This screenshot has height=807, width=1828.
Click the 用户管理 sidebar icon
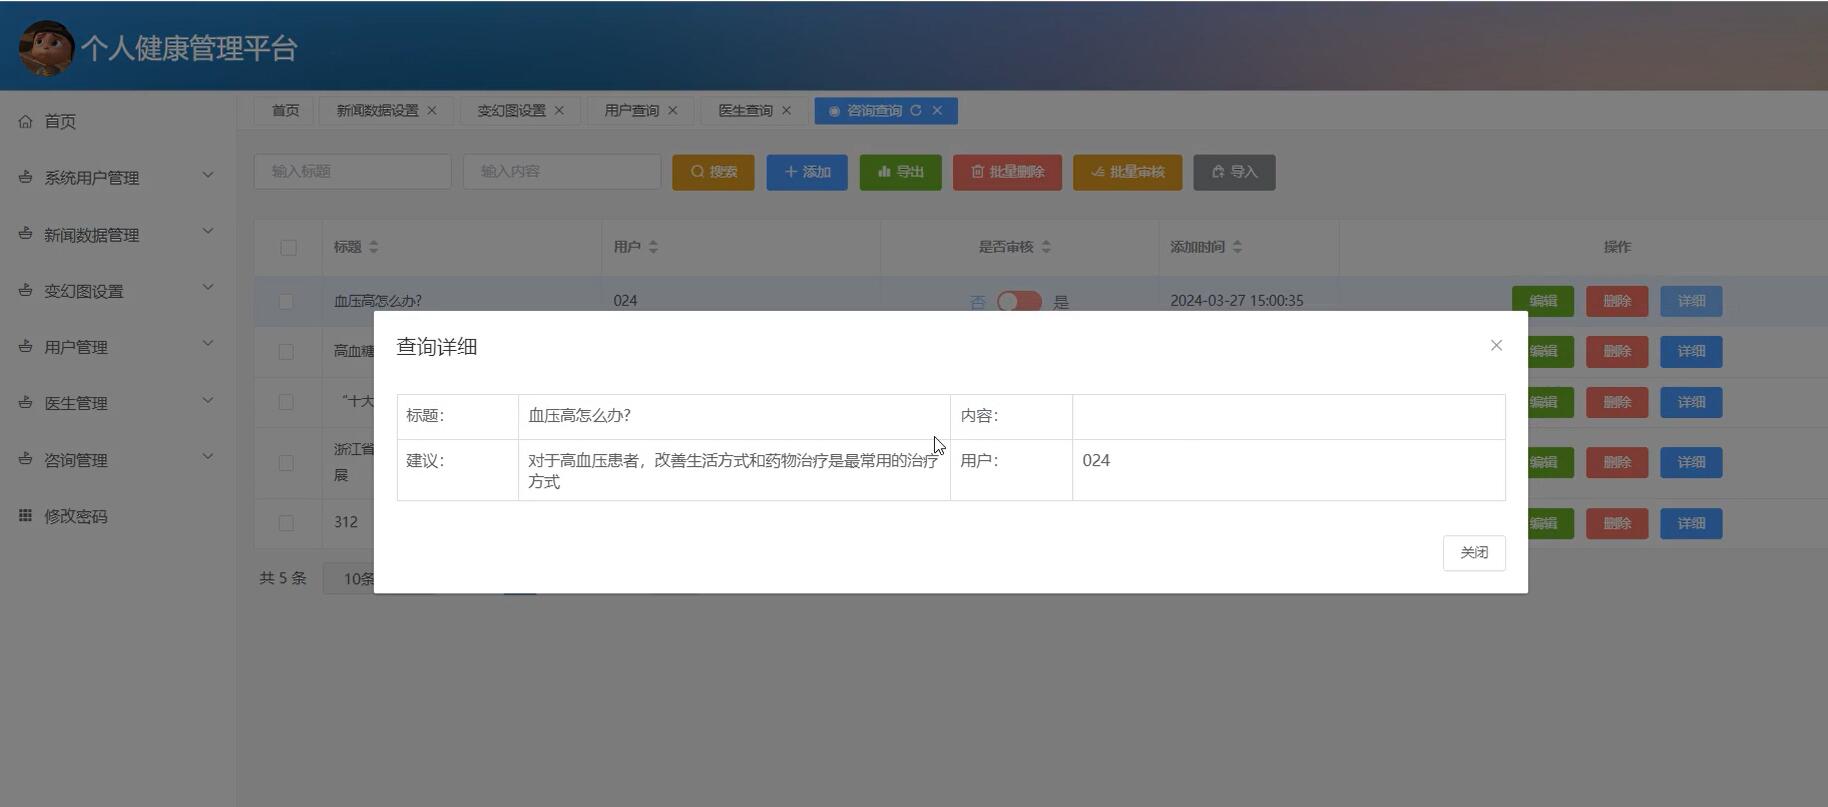click(x=25, y=347)
